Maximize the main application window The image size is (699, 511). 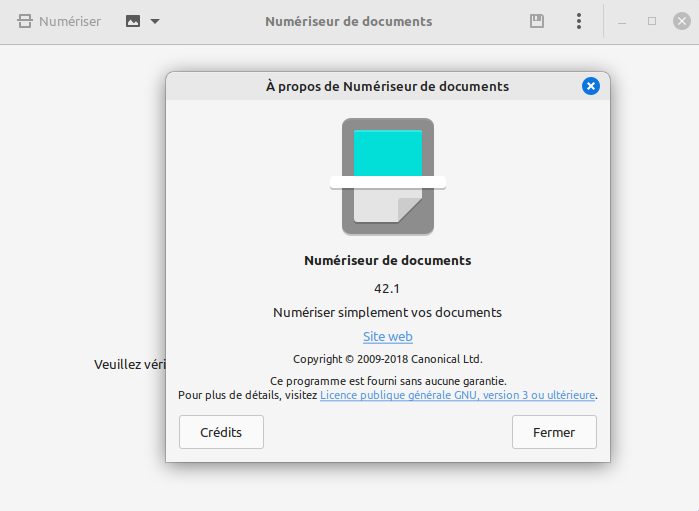pyautogui.click(x=652, y=21)
